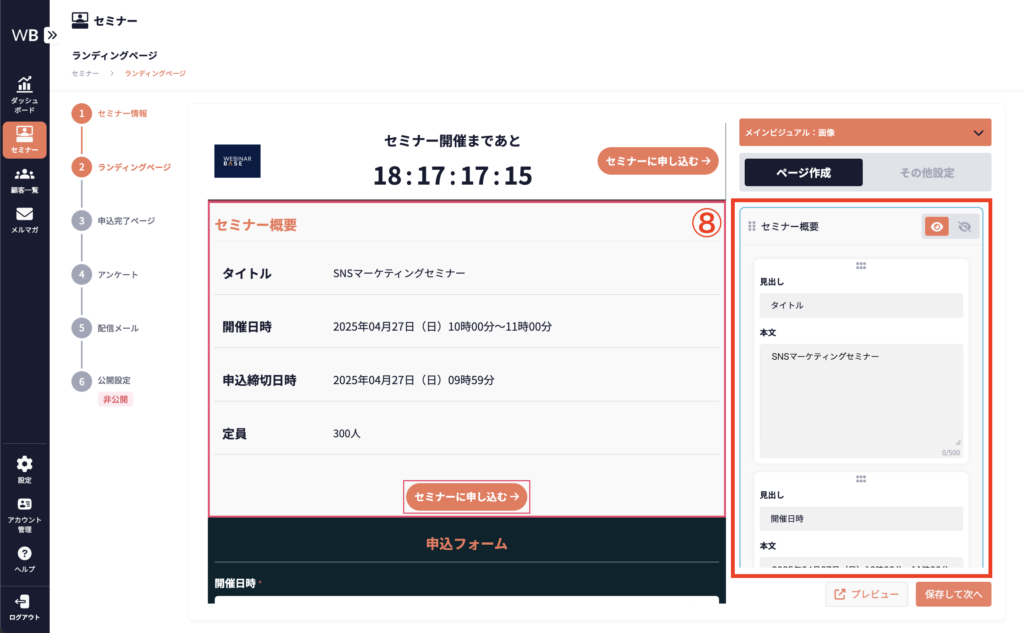The image size is (1024, 633).
Task: Open the ヘルプ question mark icon
Action: 24,553
